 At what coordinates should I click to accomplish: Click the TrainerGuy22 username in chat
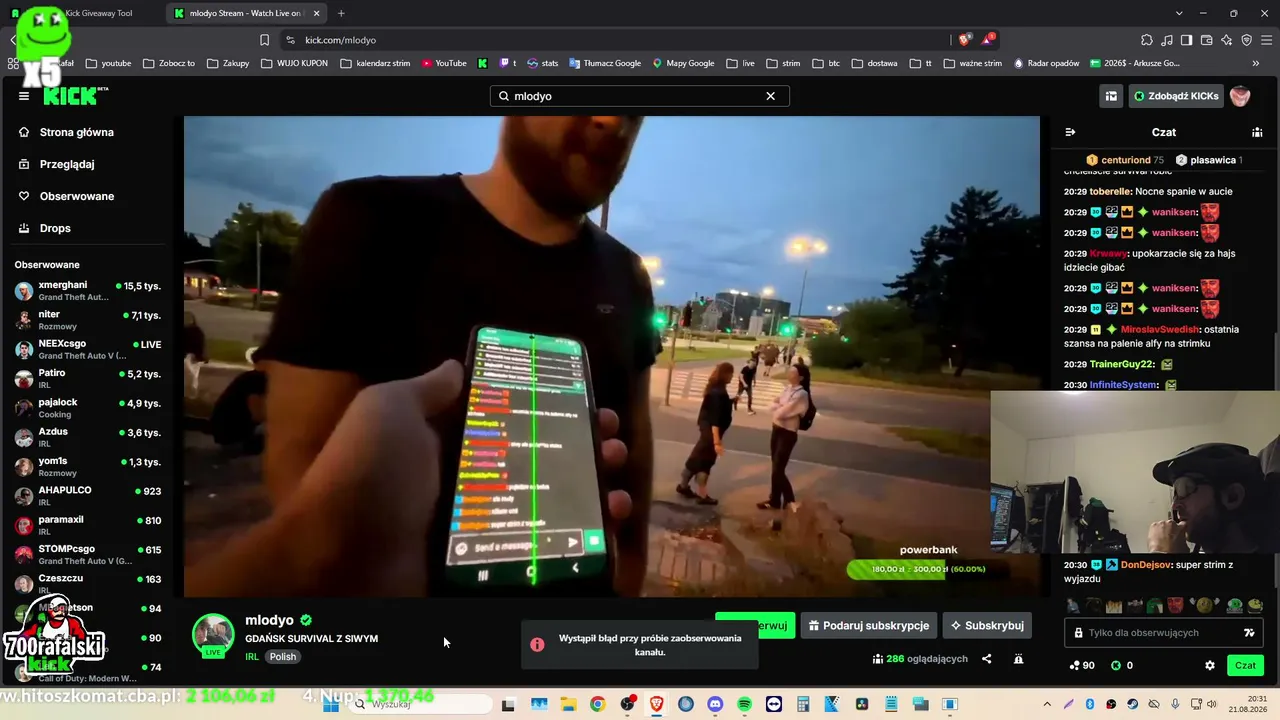(x=1122, y=365)
